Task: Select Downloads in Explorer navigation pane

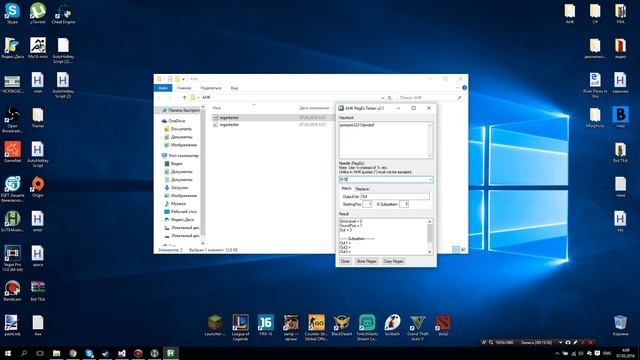Action: click(176, 188)
